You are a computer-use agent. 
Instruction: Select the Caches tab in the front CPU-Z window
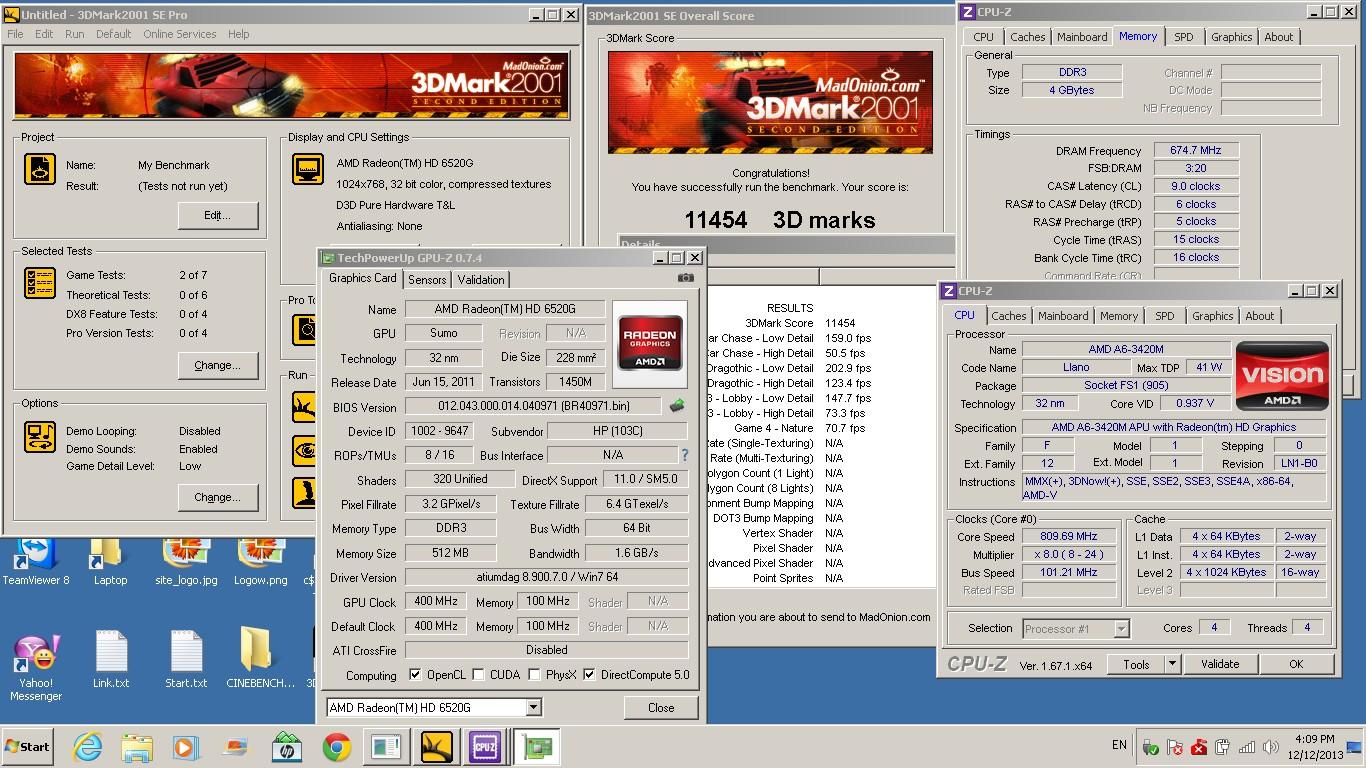click(1008, 316)
